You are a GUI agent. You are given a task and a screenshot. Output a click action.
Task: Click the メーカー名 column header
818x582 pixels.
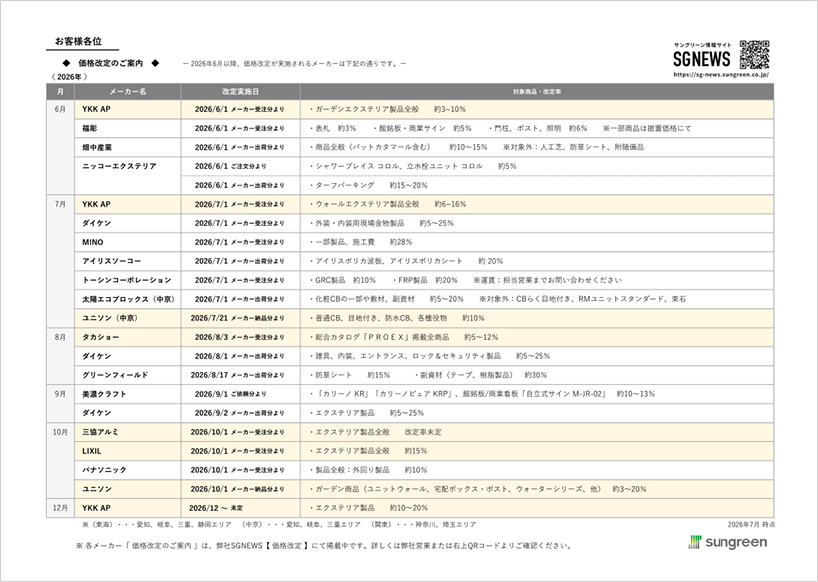click(x=128, y=92)
